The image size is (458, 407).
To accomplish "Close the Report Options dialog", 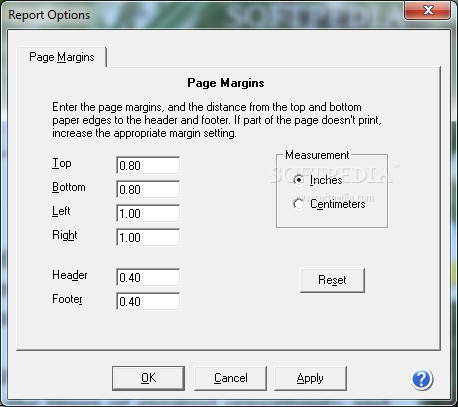I will 428,10.
